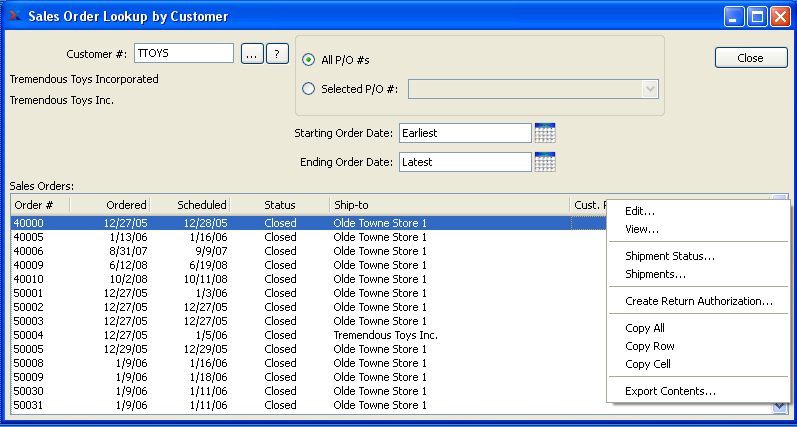Image resolution: width=797 pixels, height=427 pixels.
Task: Click the customer search ellipsis button
Action: 252,54
